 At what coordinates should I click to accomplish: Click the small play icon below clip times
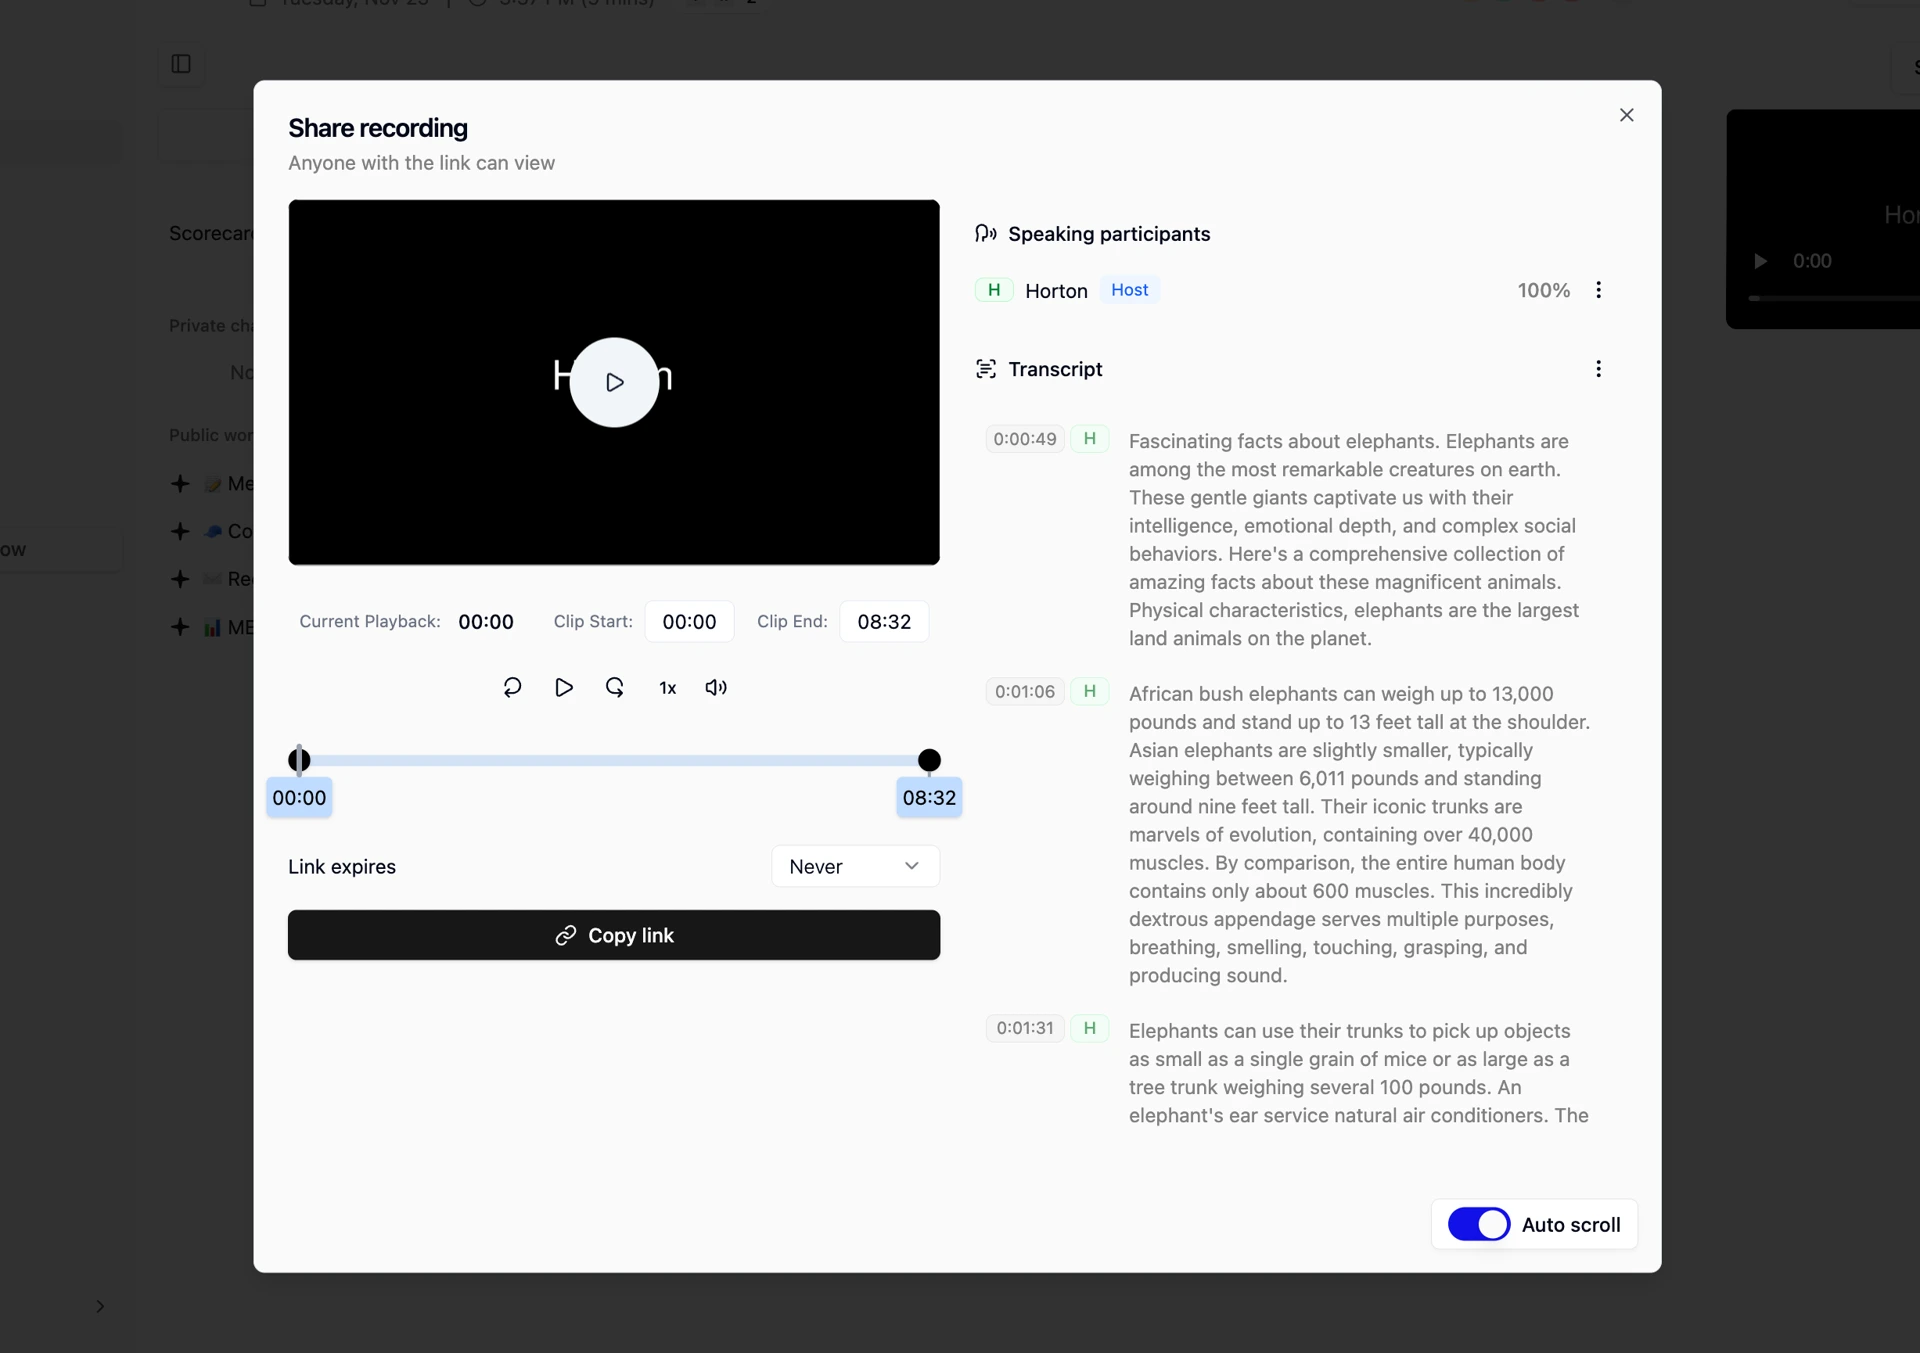564,687
